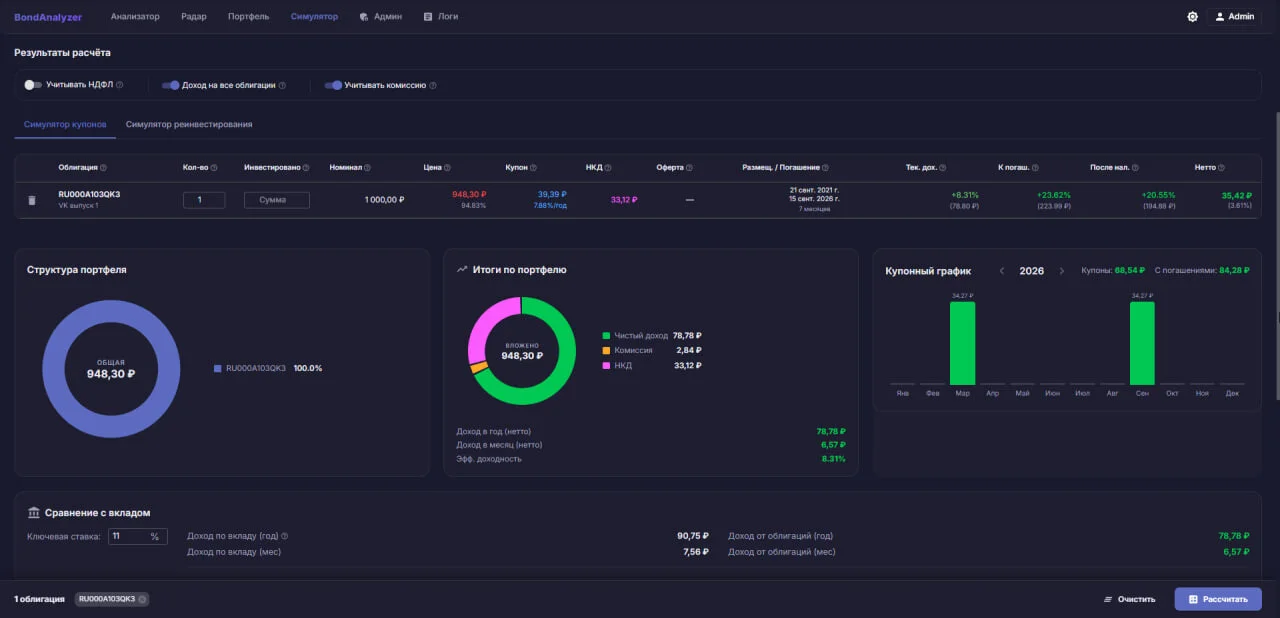Disable the Доход на все облигации switch
The image size is (1280, 618).
(x=170, y=85)
